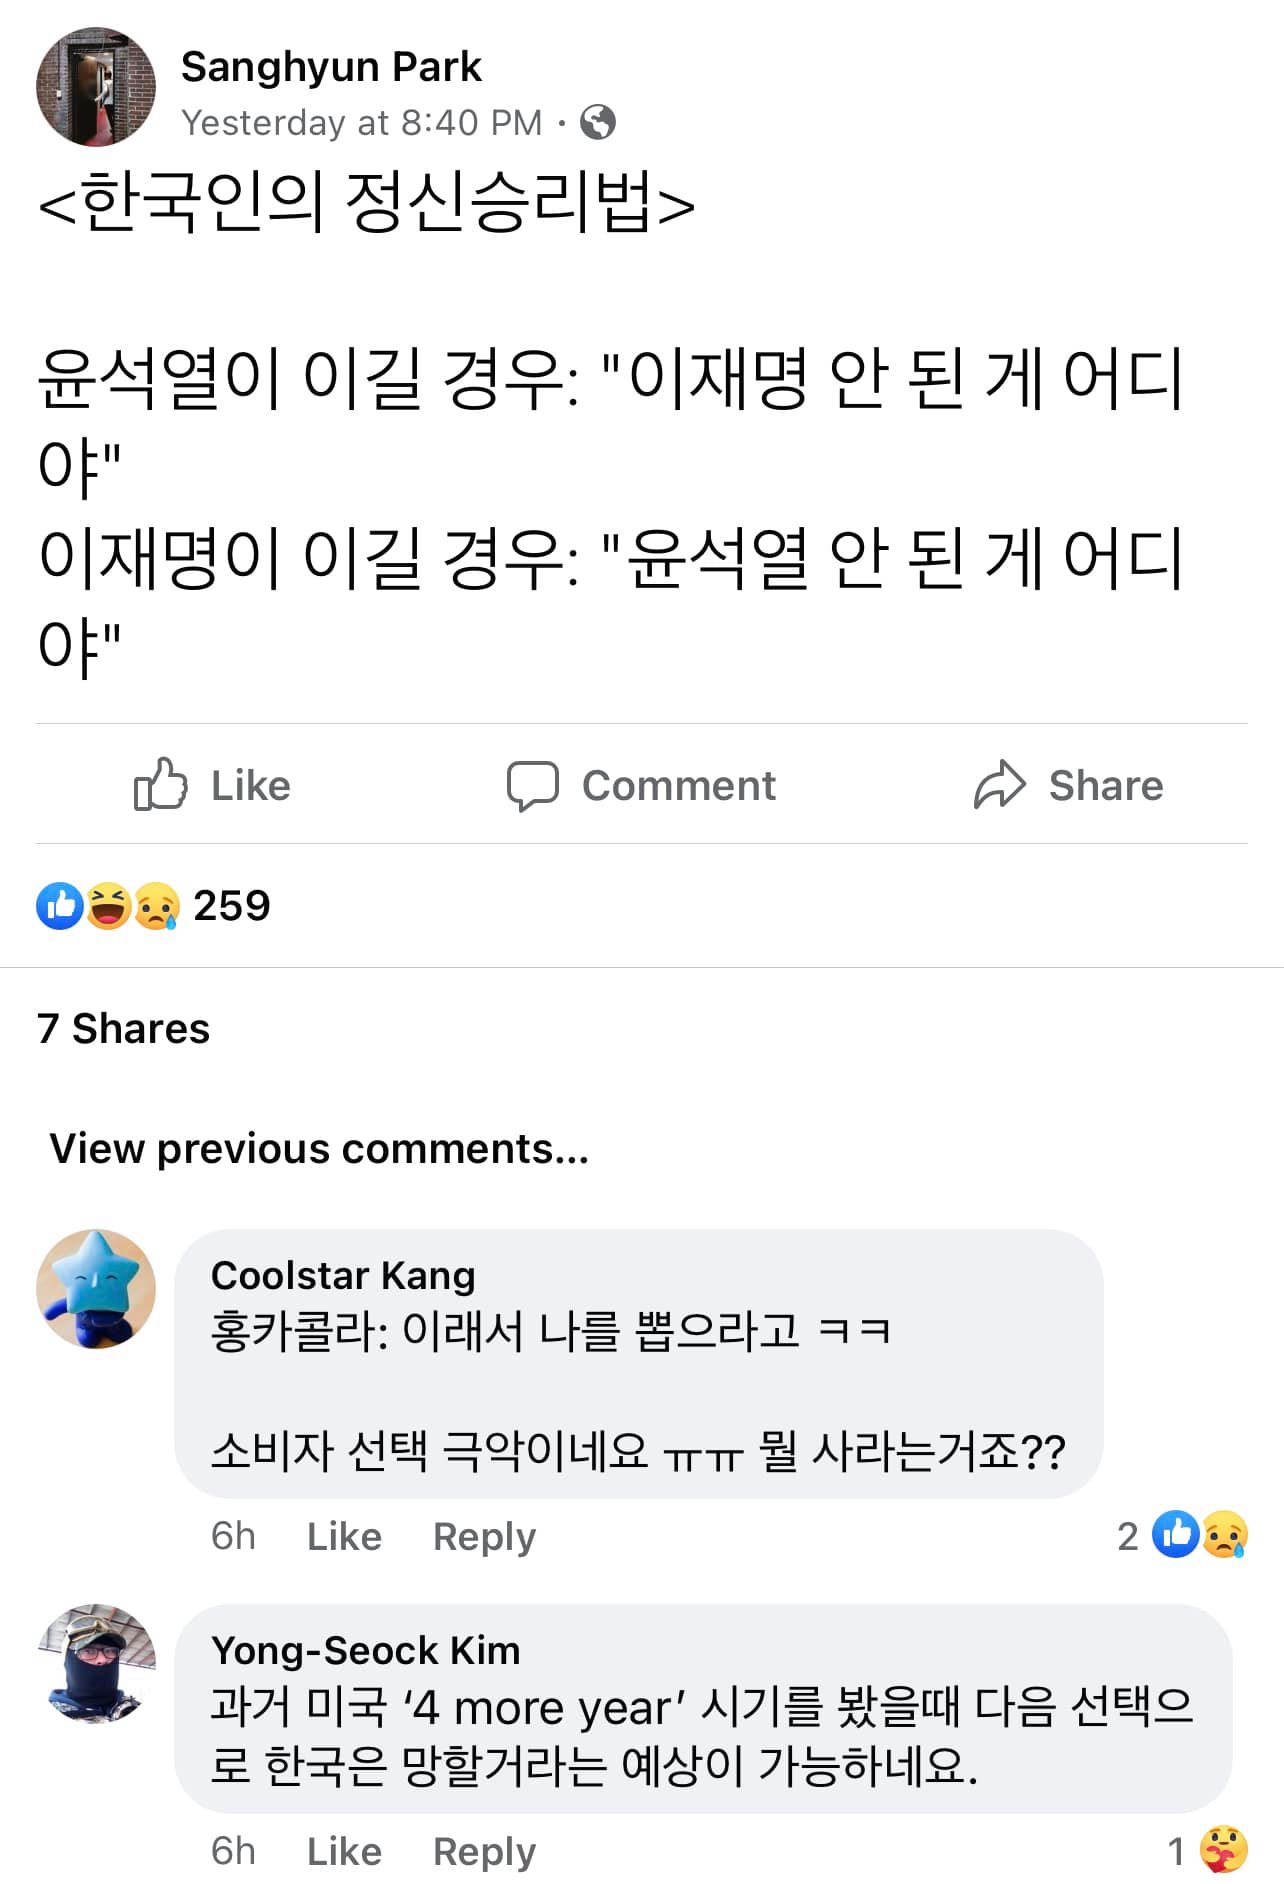Reply to Yong-Seock Kim's comment

(x=484, y=1851)
